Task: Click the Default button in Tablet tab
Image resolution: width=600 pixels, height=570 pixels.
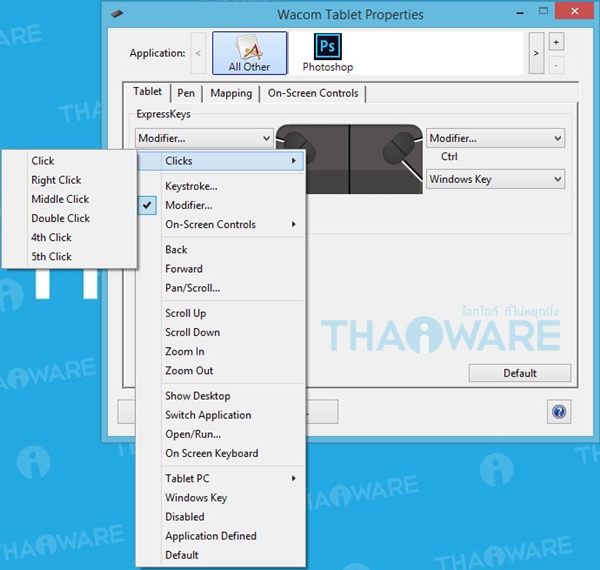Action: [520, 373]
